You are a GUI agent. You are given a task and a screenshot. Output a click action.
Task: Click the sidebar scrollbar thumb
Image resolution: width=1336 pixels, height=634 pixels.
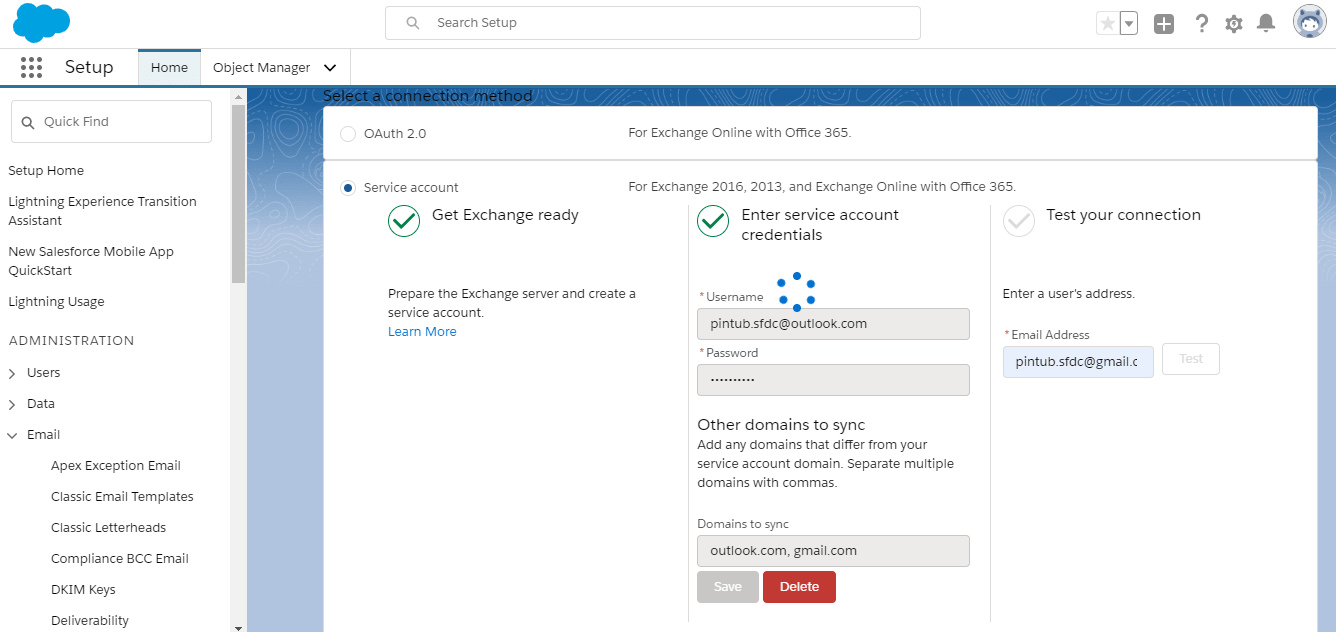click(238, 194)
